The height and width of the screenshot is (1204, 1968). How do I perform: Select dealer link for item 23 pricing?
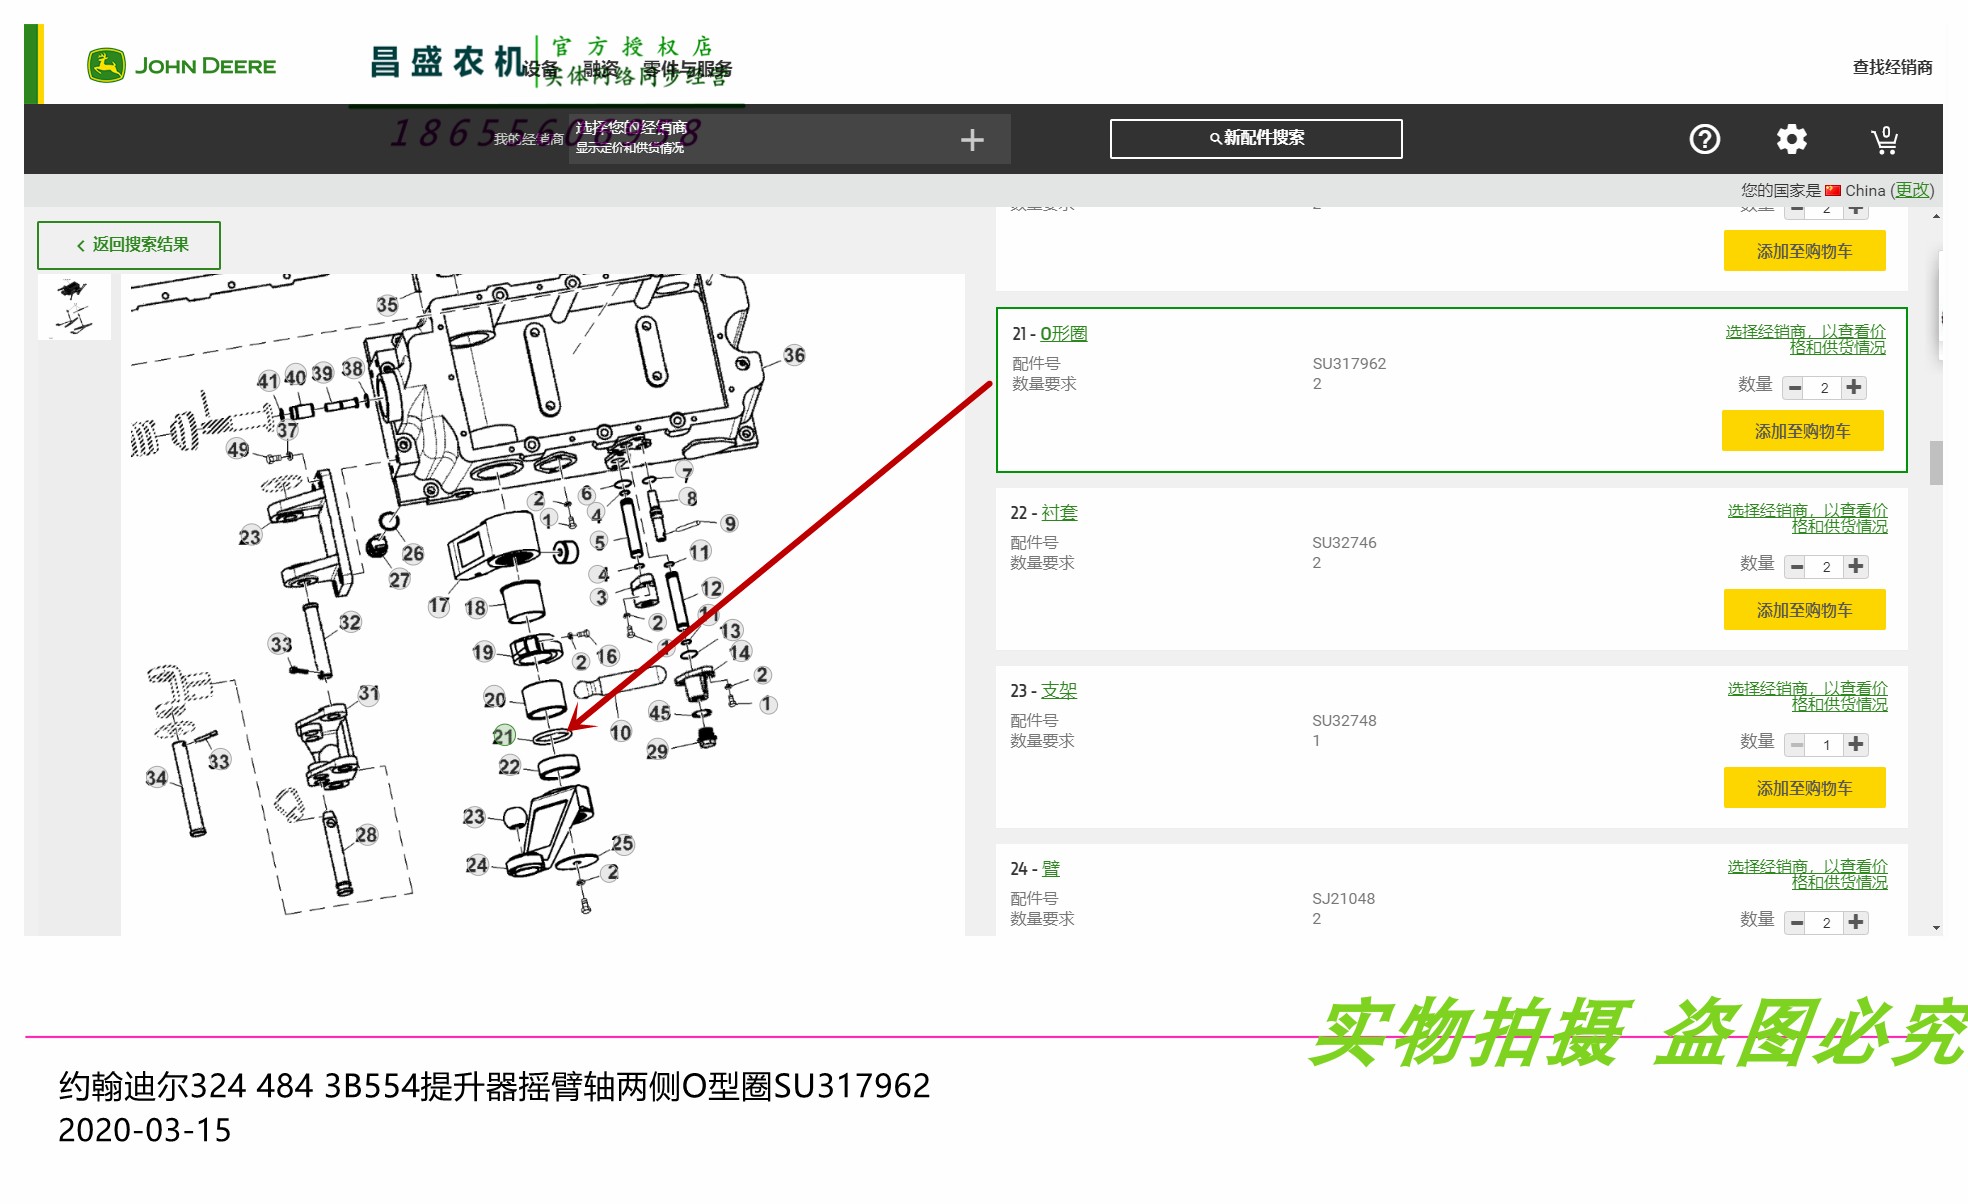click(x=1807, y=696)
